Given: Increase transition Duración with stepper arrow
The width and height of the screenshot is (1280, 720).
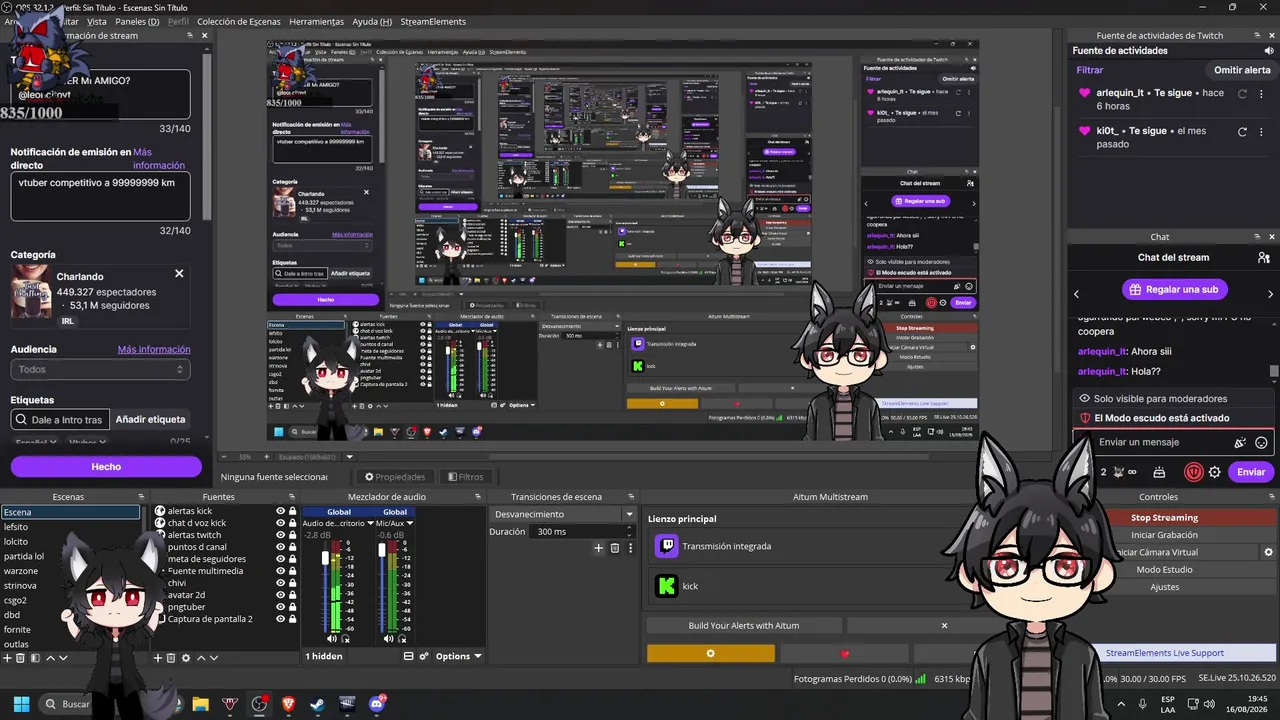Looking at the screenshot, I should [x=629, y=527].
